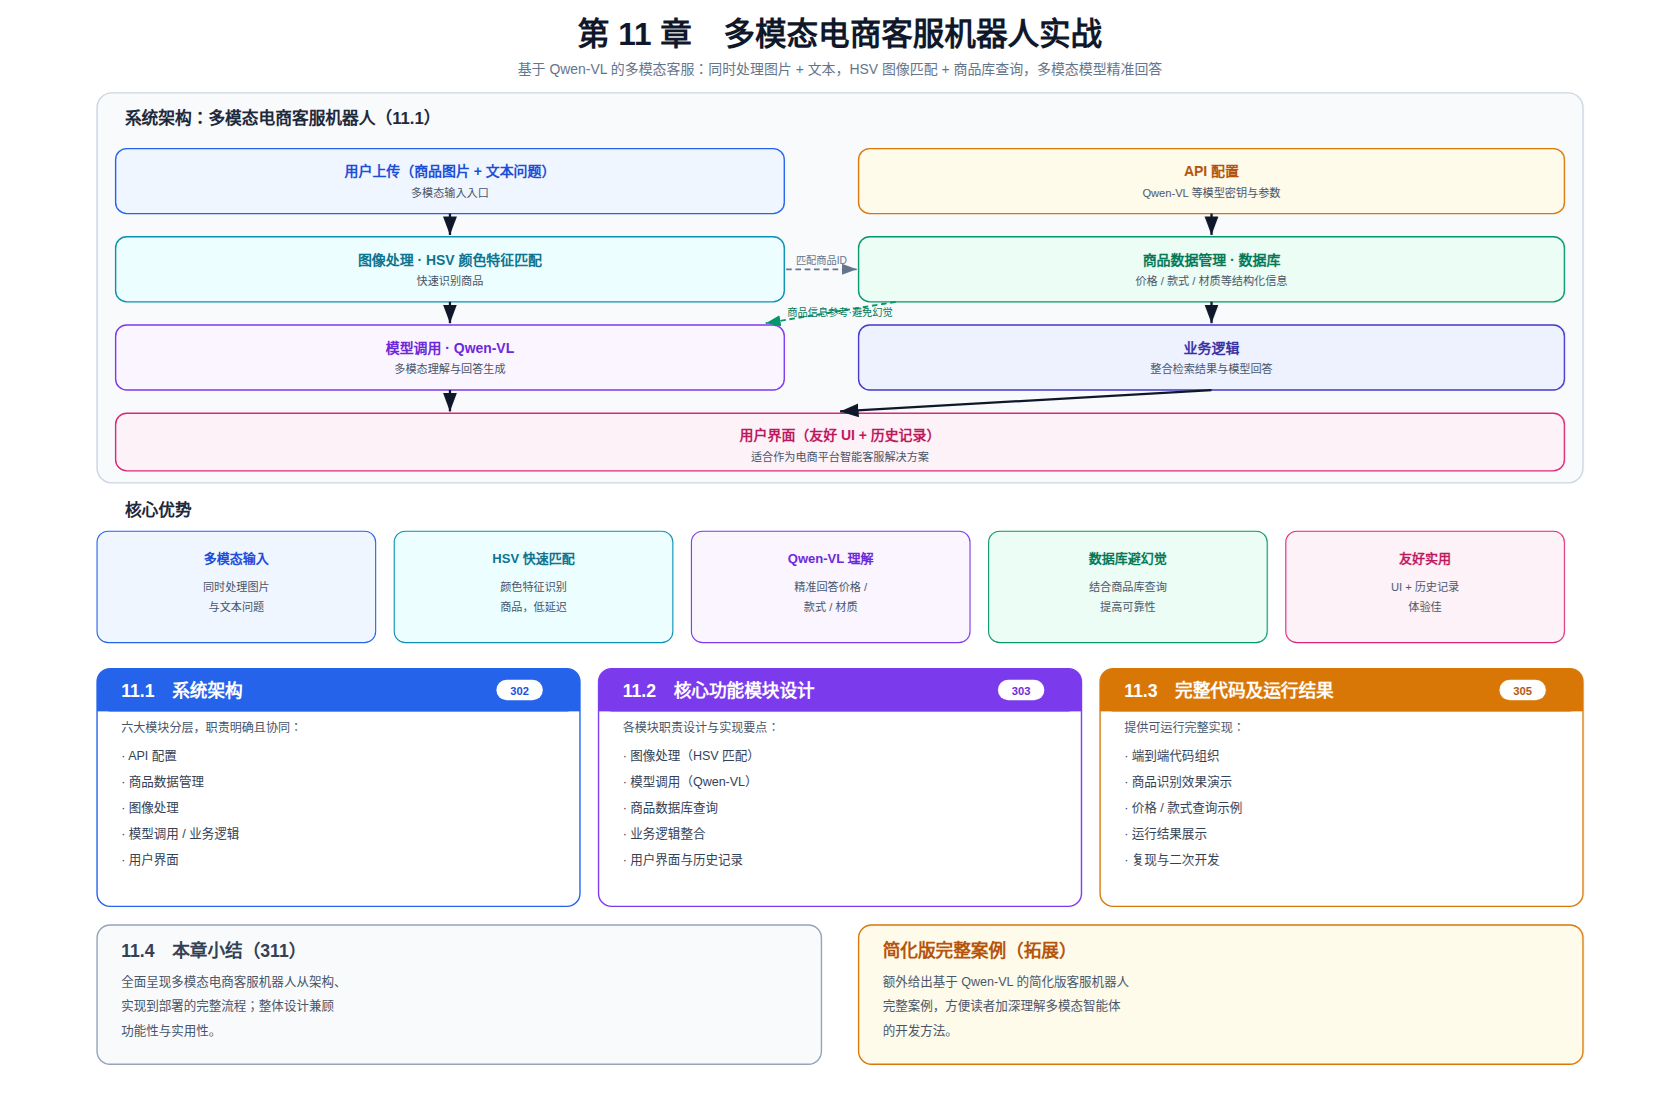This screenshot has height=1103, width=1680.
Task: Click the list item 图像处理（HSV 匹配）
Action: click(x=688, y=756)
